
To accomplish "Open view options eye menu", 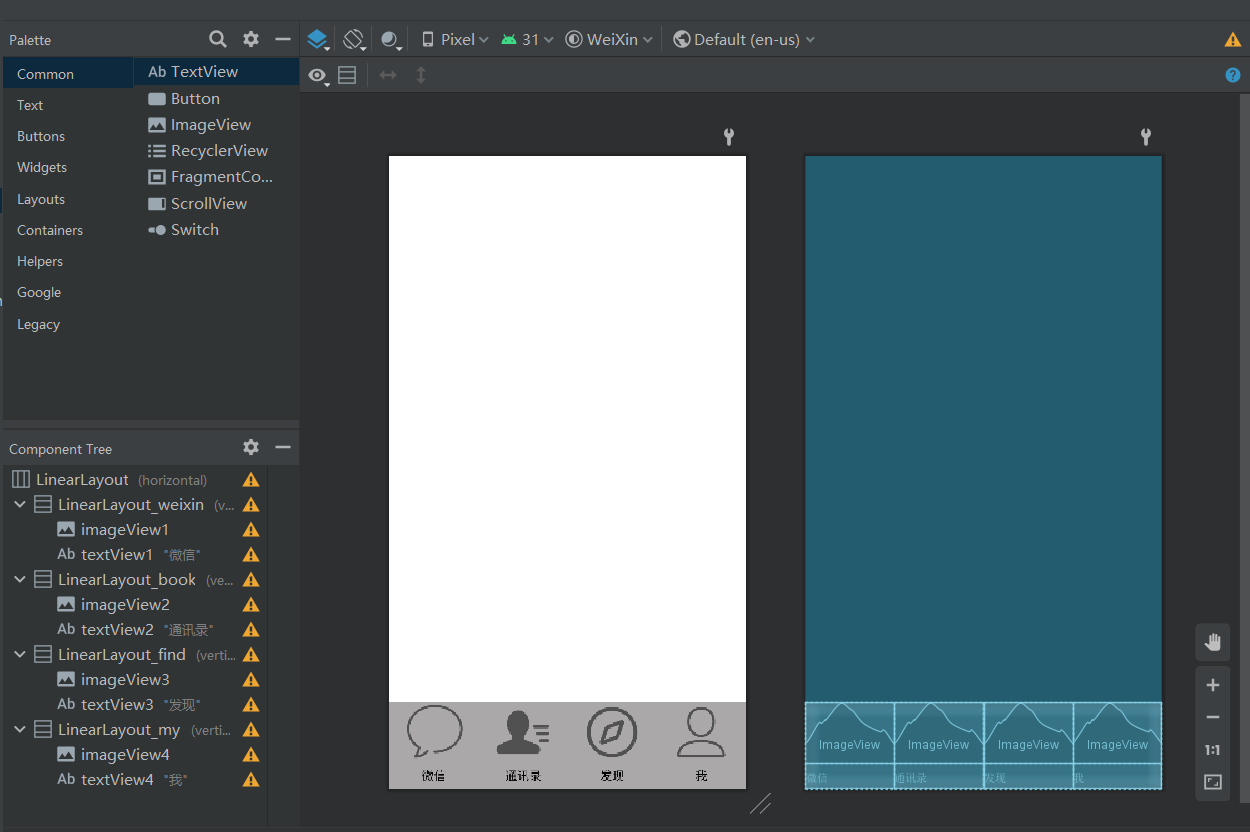I will click(319, 75).
